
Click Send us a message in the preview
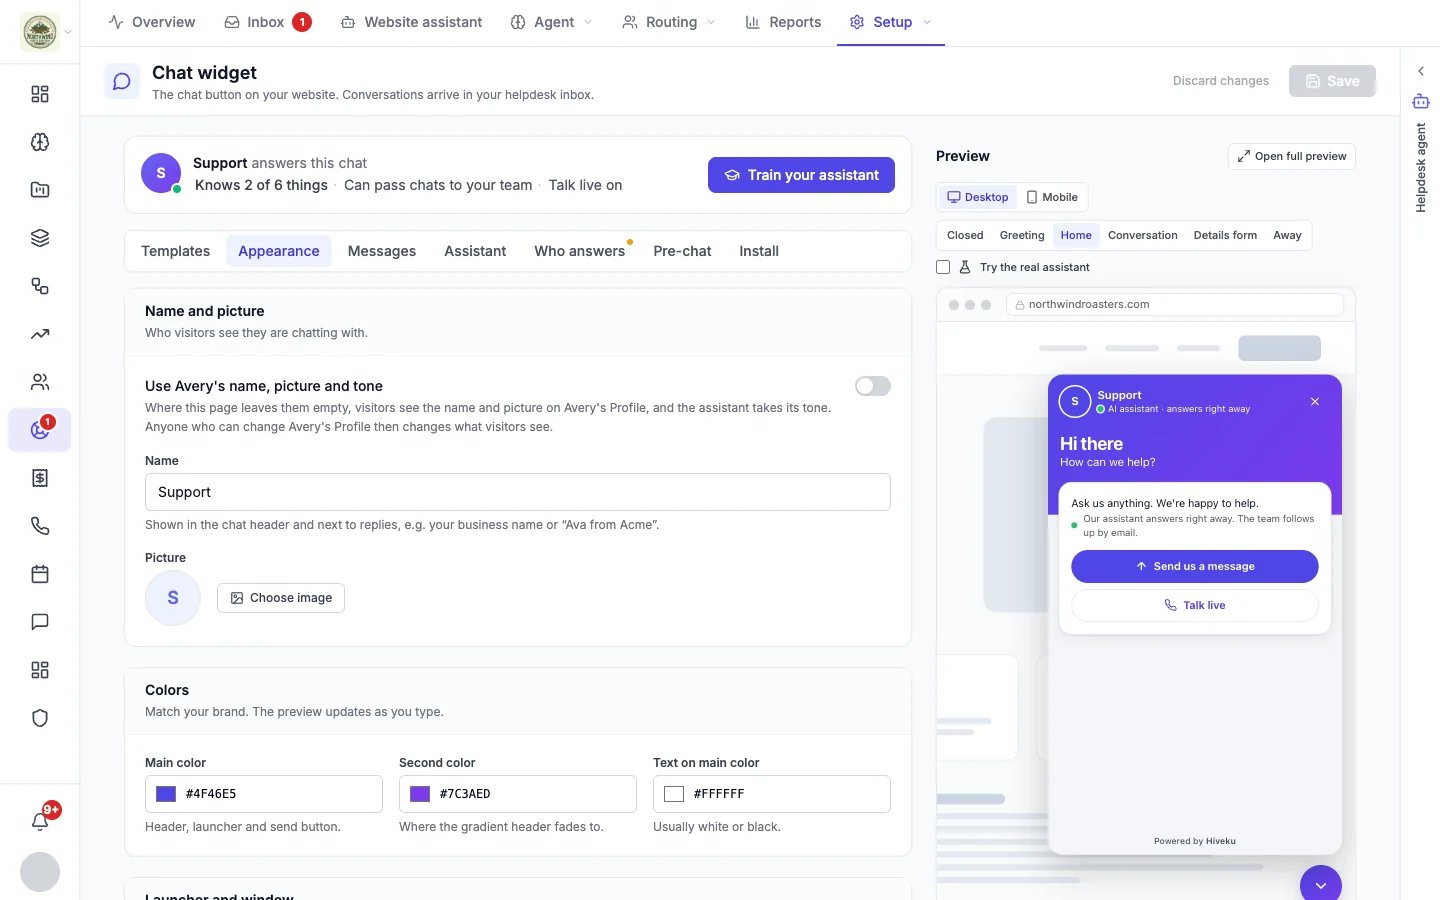[x=1195, y=566]
